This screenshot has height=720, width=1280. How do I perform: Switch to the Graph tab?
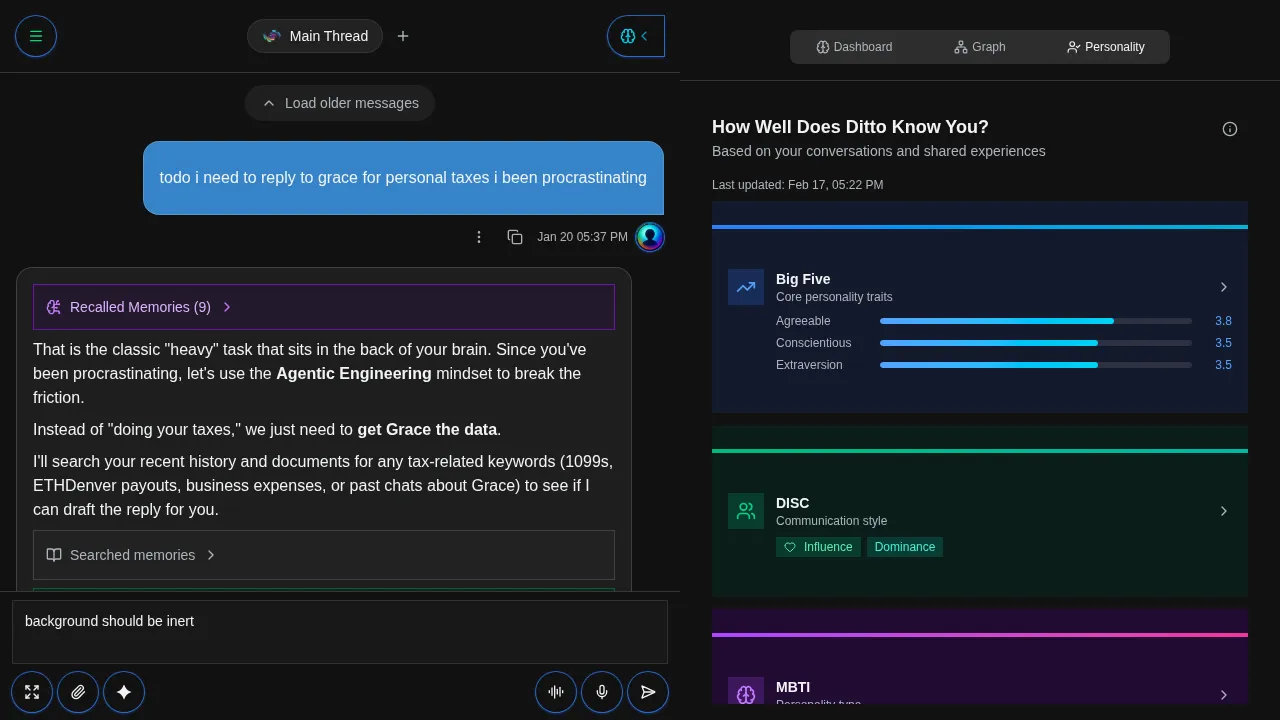coord(979,47)
